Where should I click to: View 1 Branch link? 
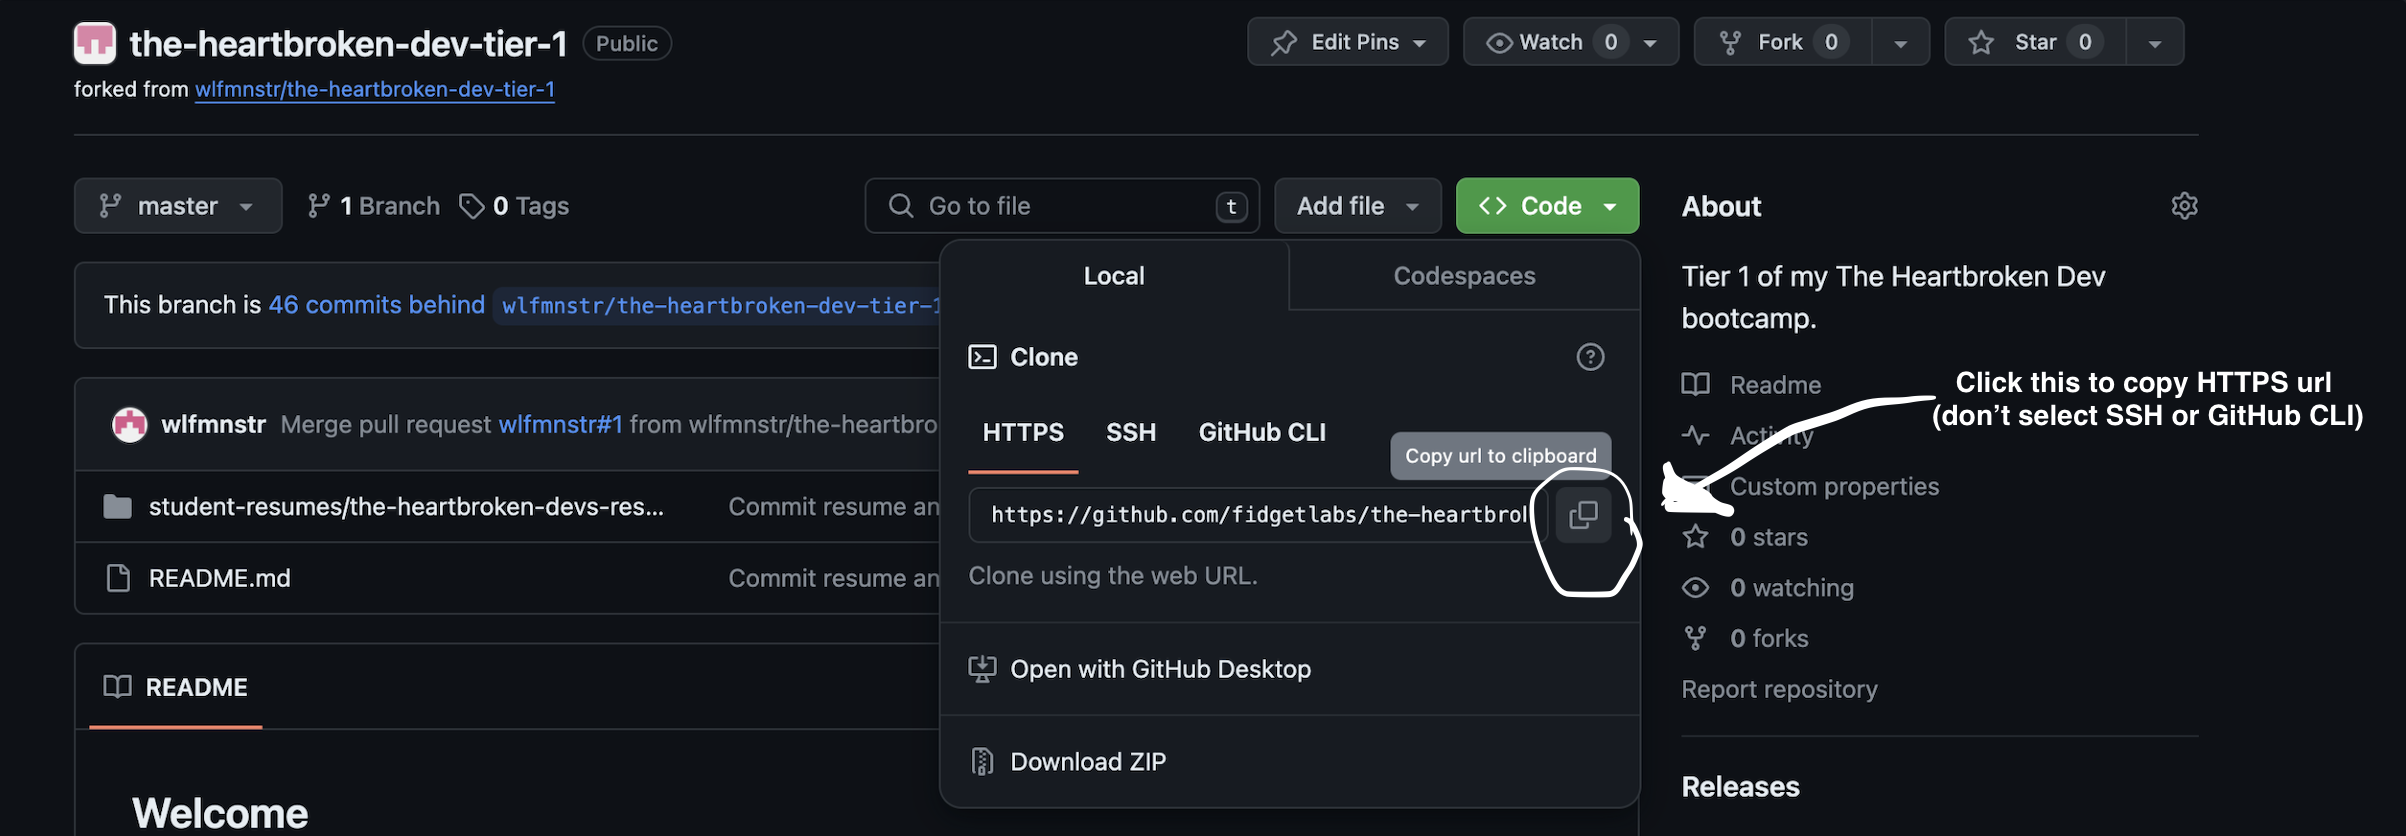coord(374,206)
